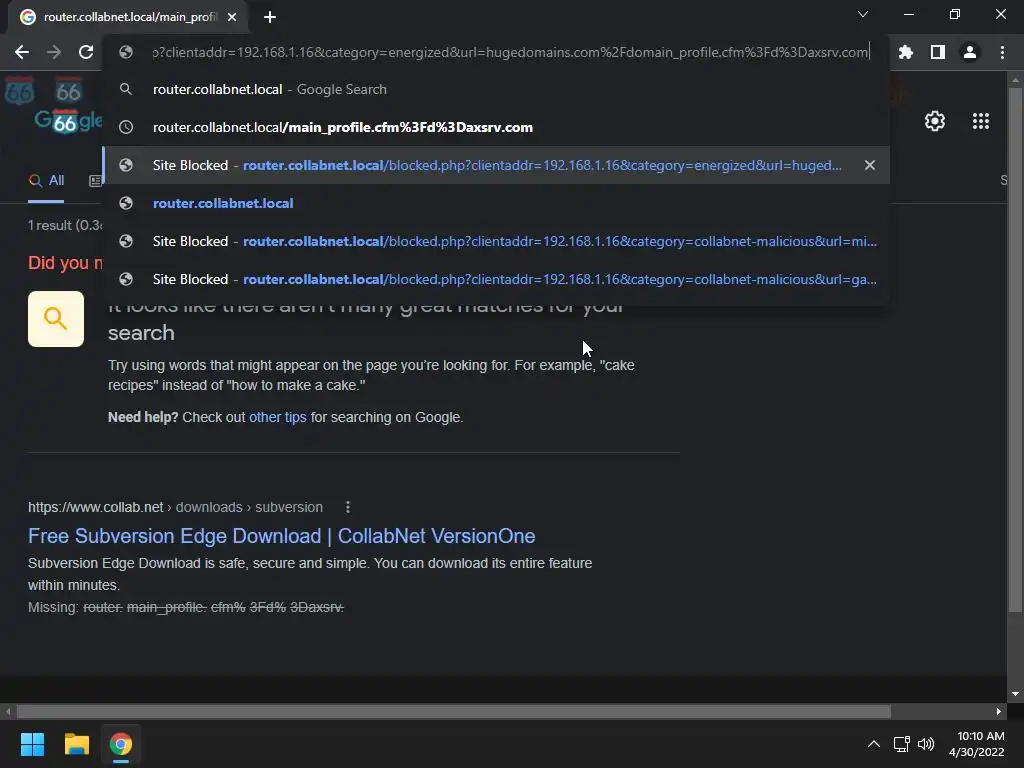
Task: Switch to the All search results tab
Action: click(x=46, y=181)
